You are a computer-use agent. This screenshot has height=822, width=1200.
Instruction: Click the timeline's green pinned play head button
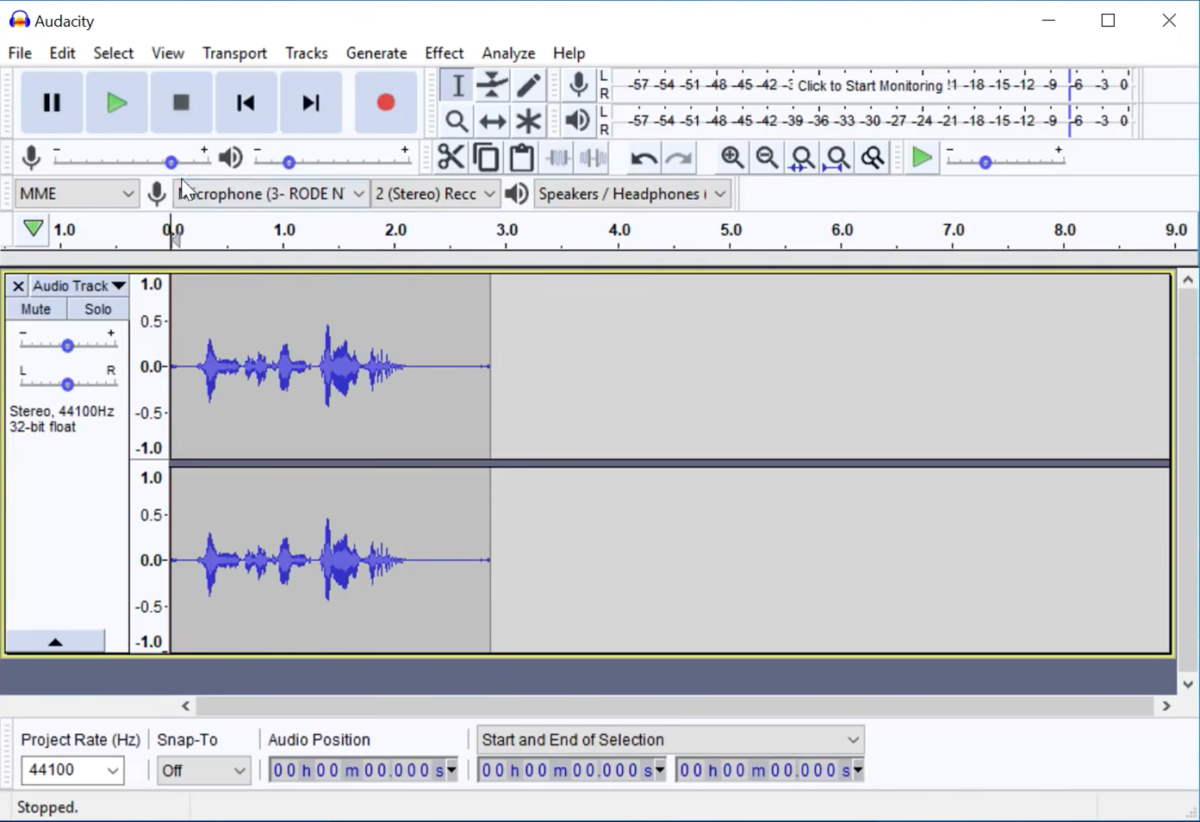click(x=33, y=229)
